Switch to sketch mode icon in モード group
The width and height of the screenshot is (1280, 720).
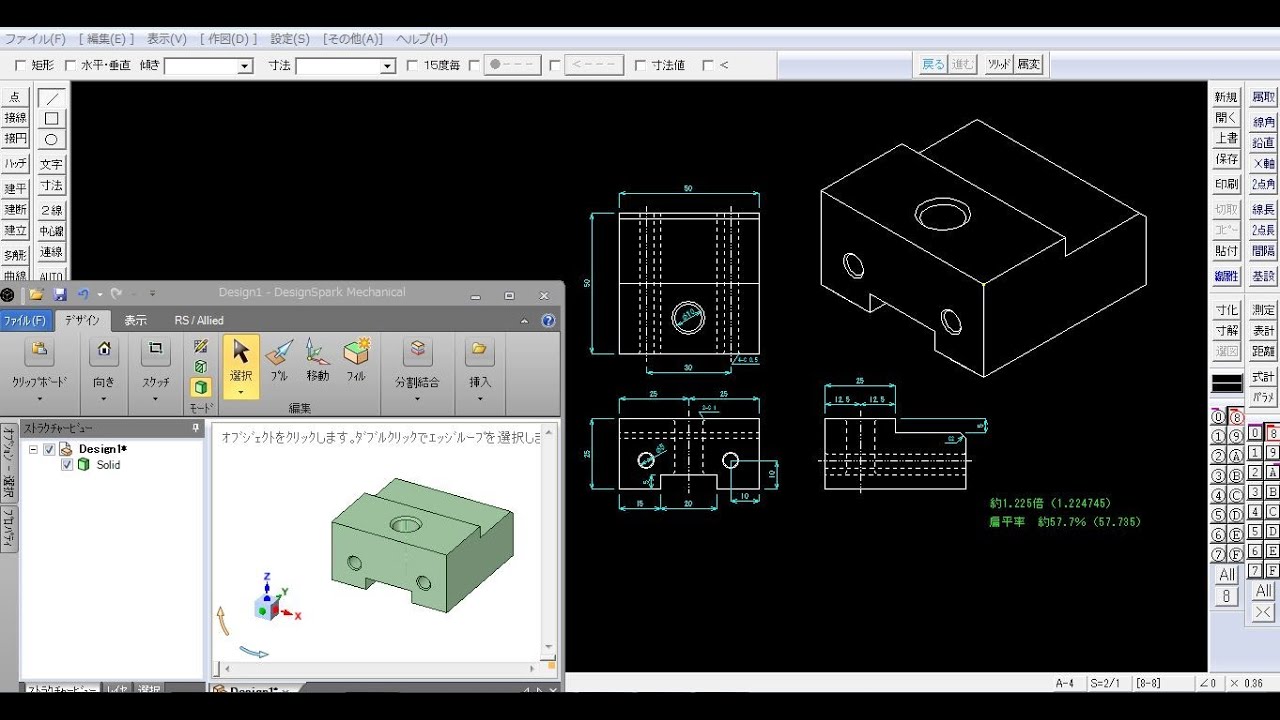201,346
